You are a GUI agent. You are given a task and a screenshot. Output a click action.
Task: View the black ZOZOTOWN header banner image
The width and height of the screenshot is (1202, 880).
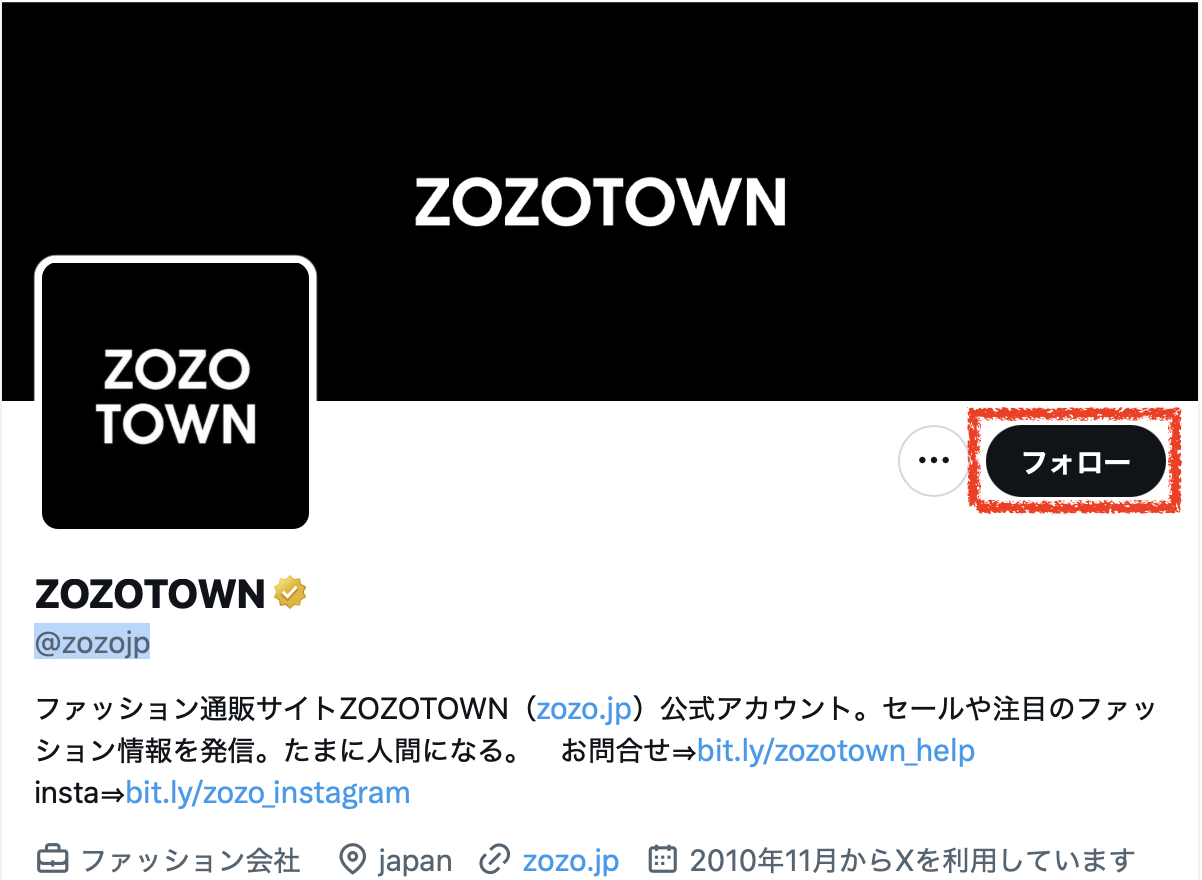tap(600, 201)
